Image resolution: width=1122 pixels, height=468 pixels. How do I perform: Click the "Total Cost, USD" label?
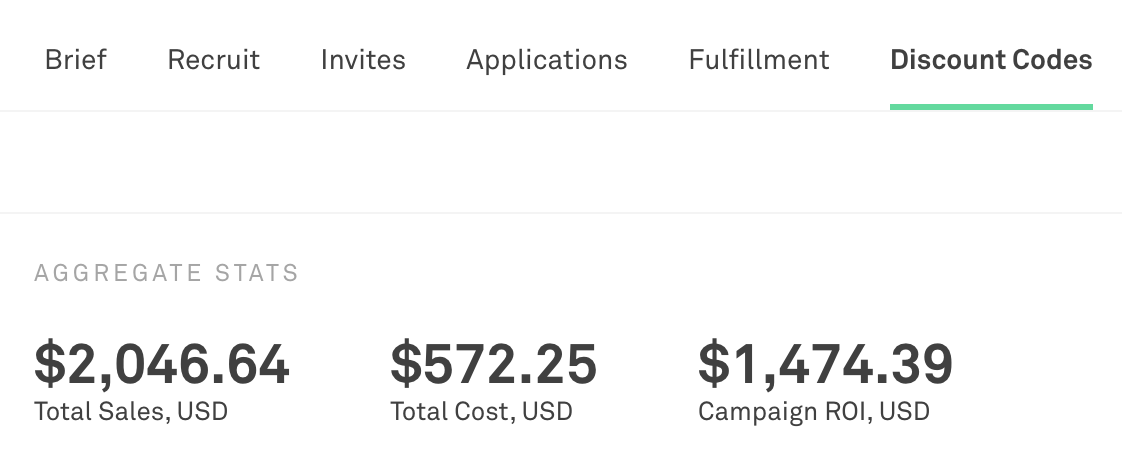(481, 411)
